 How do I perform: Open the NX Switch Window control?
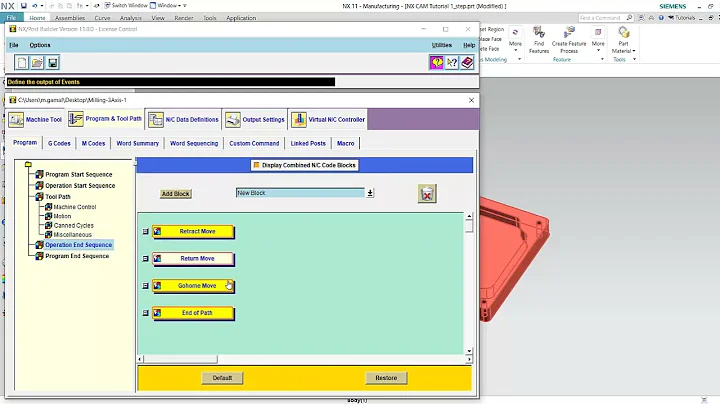click(126, 6)
